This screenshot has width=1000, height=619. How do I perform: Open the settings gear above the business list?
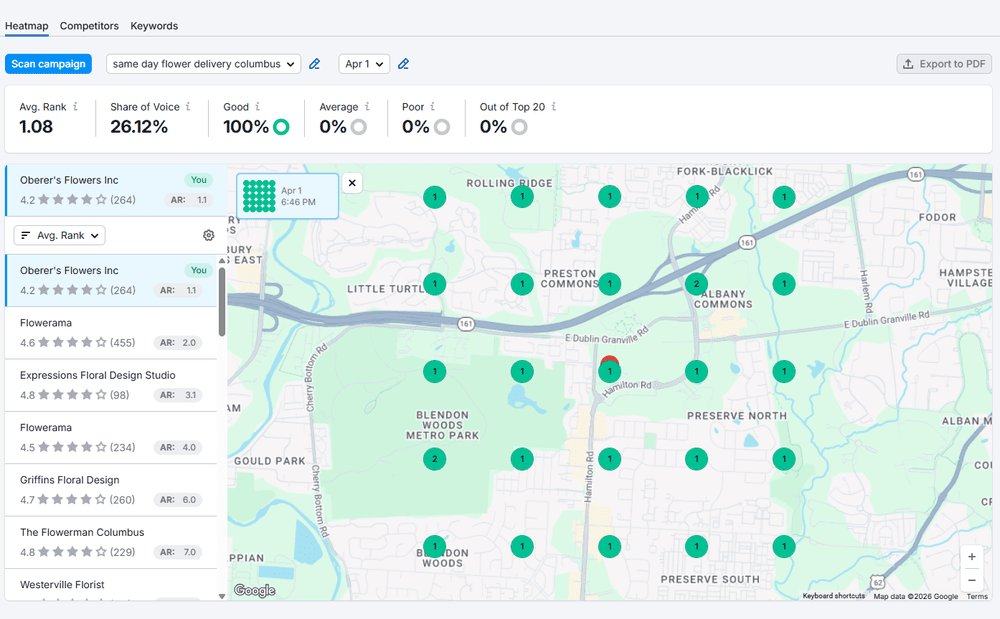click(x=208, y=234)
